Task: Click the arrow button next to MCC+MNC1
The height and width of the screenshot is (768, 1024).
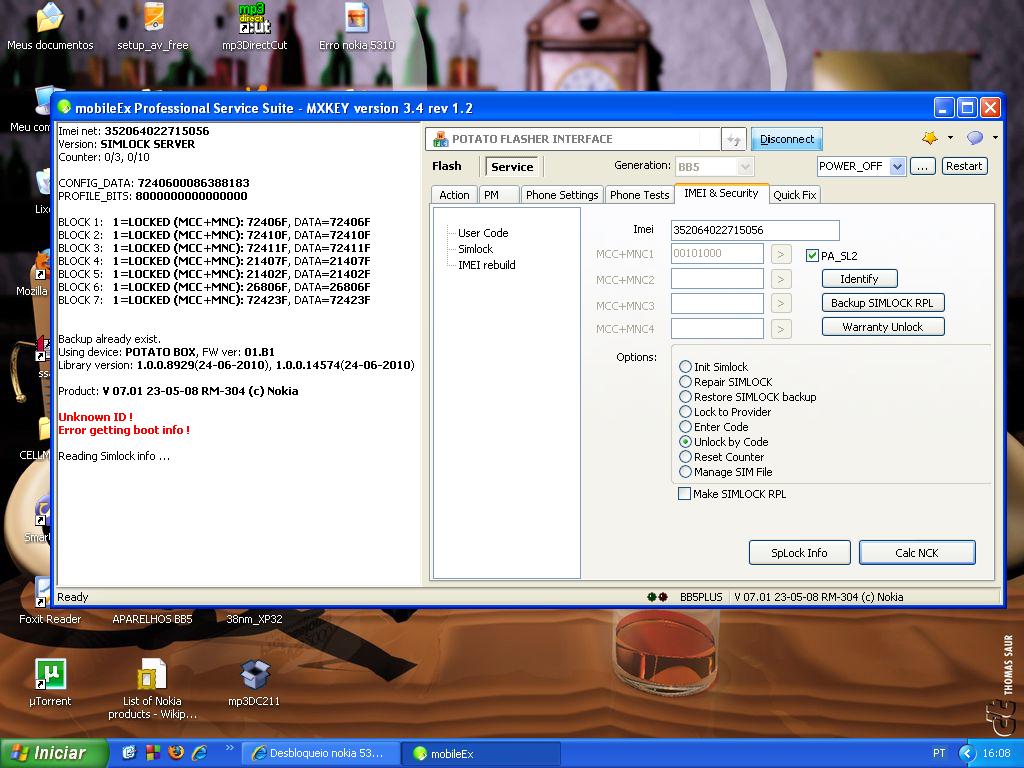Action: coord(781,254)
